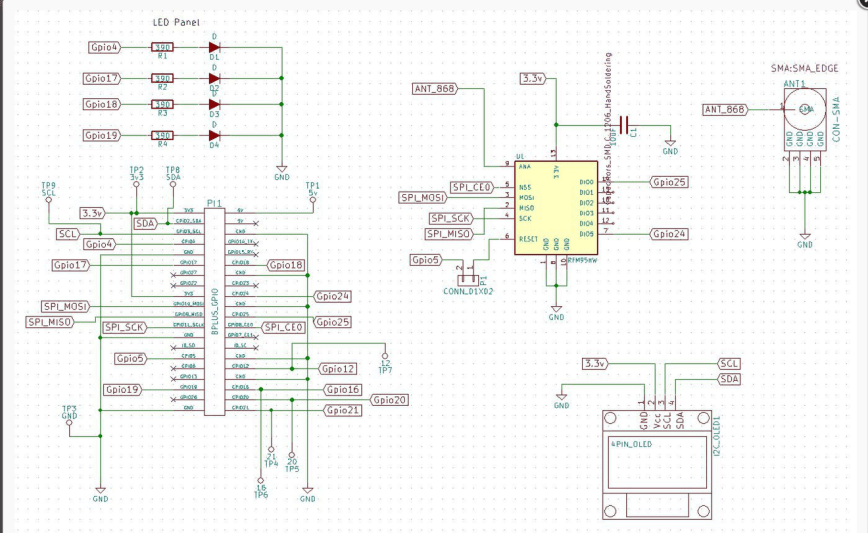Click the SPI_MOSI label near radio module
868x533 pixels.
(x=420, y=197)
